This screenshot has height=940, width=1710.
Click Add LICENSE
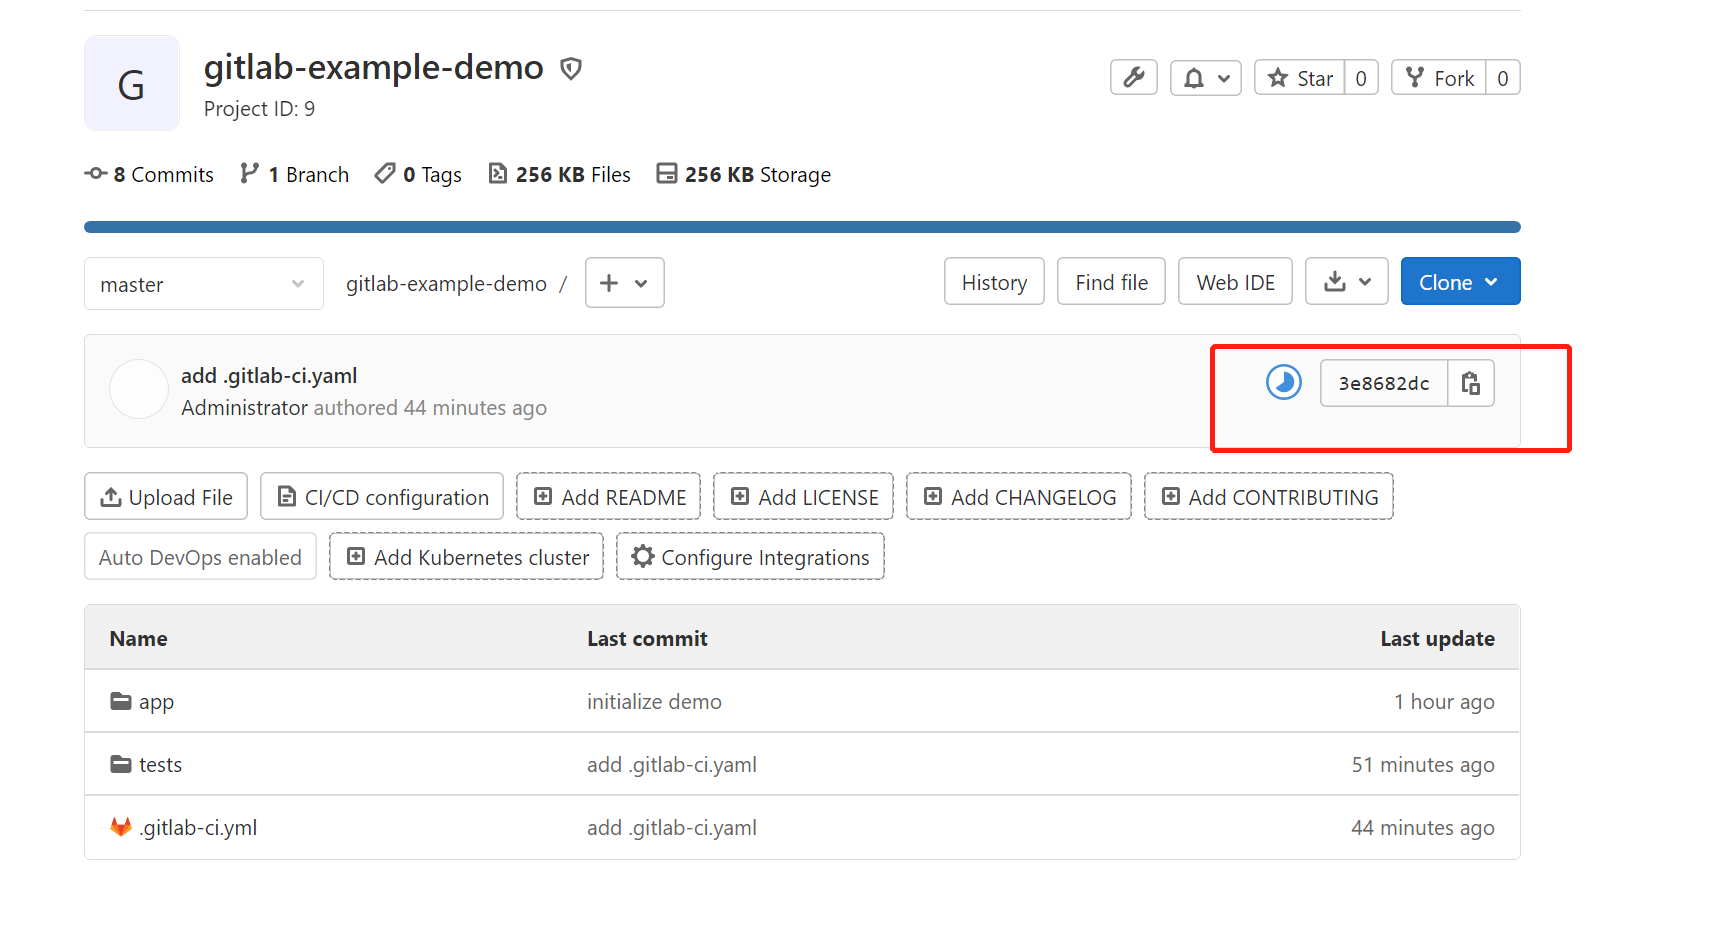(804, 497)
